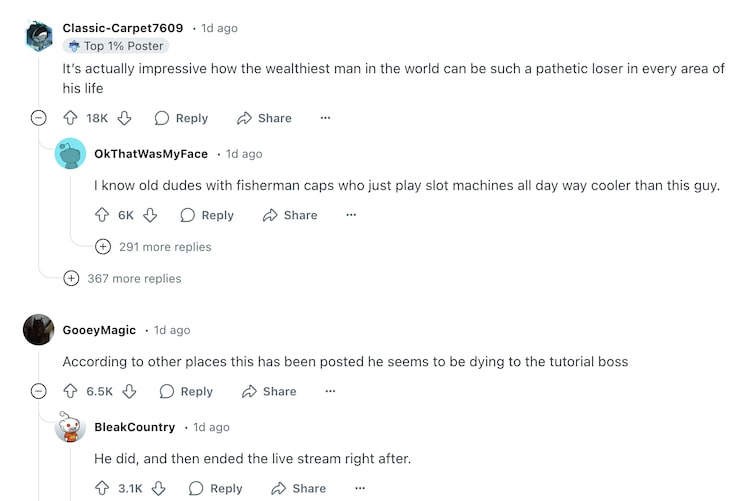Image resolution: width=750 pixels, height=501 pixels.
Task: Open more options on OkThatWasMyFace's comment
Action: 351,215
